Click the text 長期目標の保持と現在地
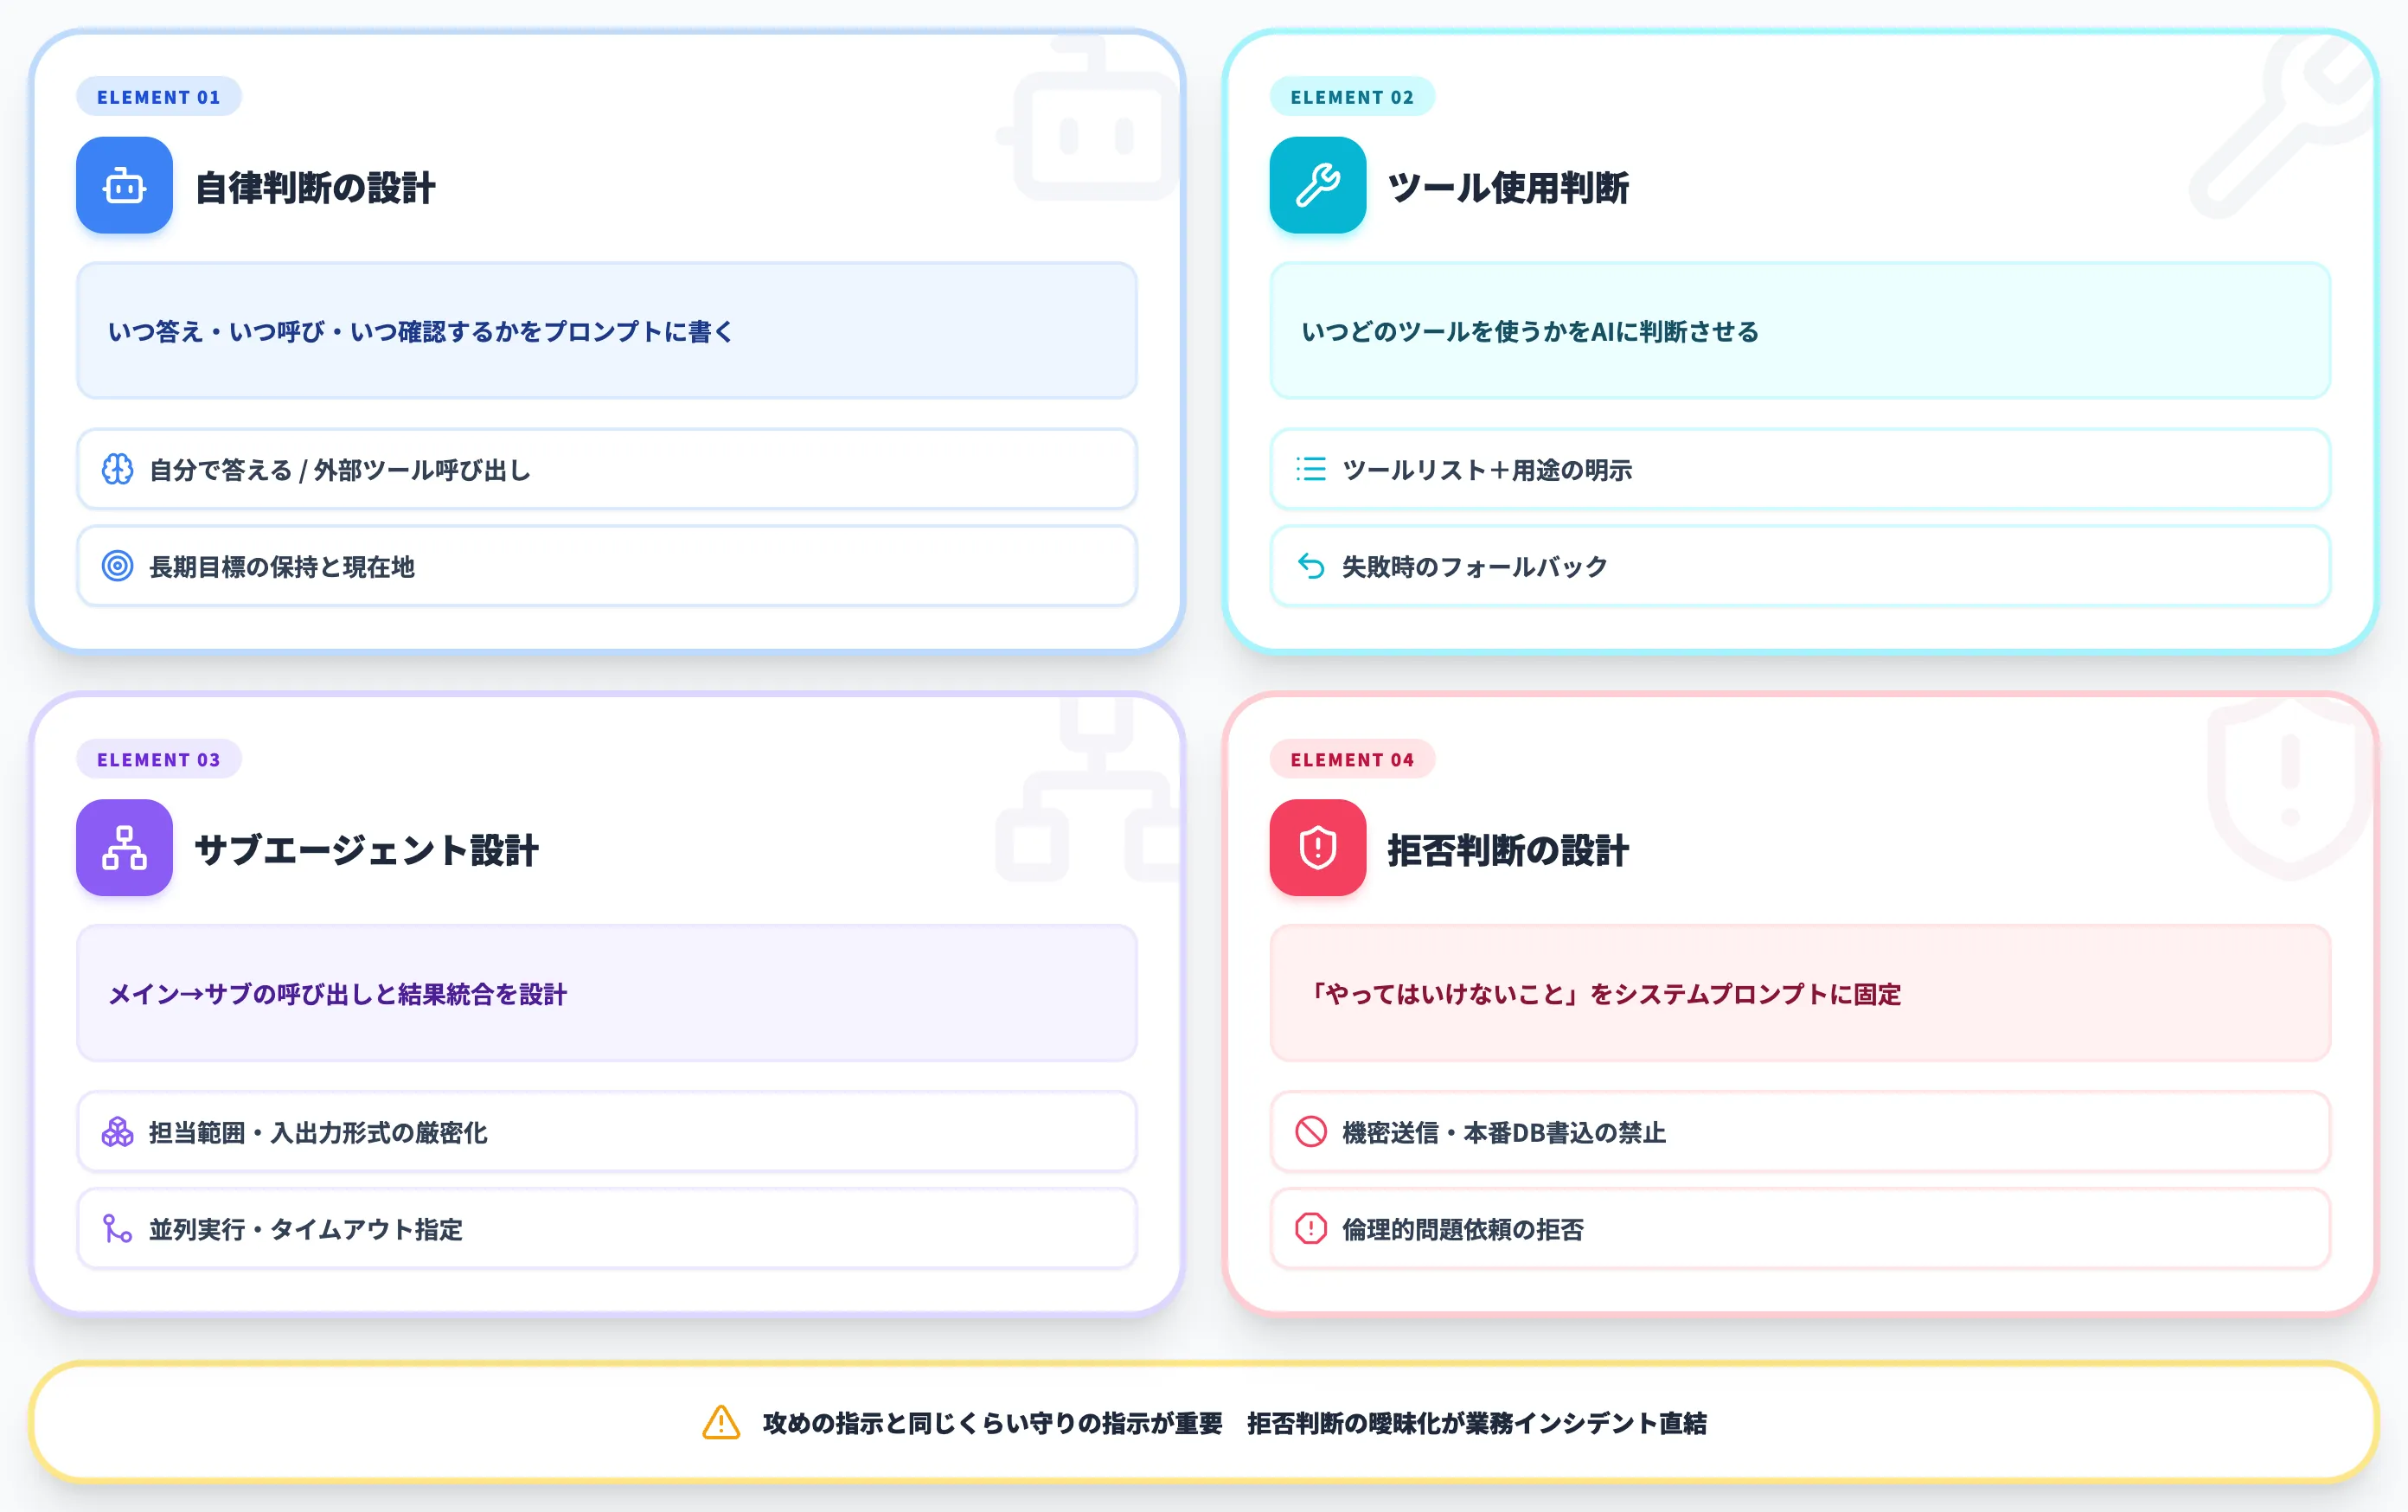This screenshot has height=1512, width=2408. pyautogui.click(x=282, y=567)
